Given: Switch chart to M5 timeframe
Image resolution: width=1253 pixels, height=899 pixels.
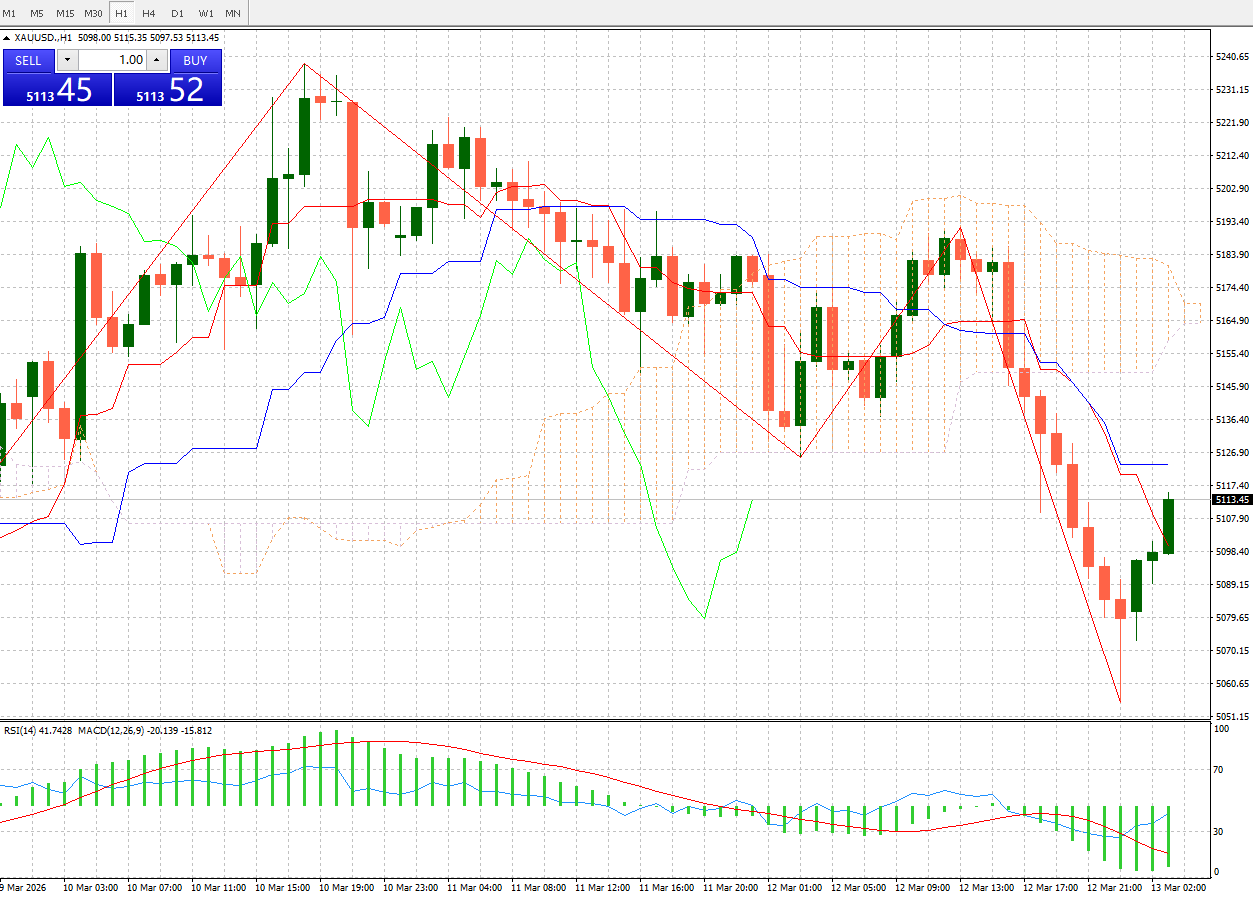Looking at the screenshot, I should (38, 13).
